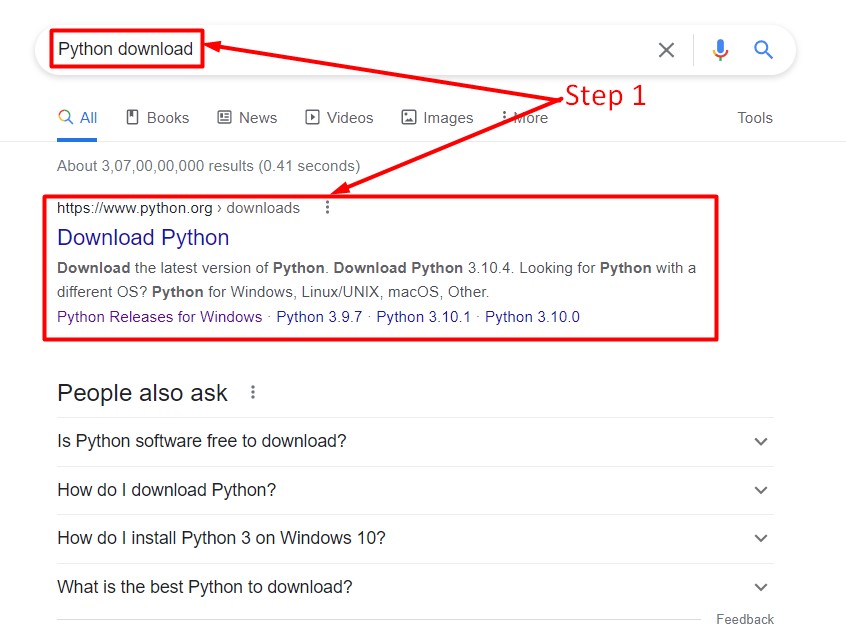Open the Tools filter options
The image size is (846, 638).
pyautogui.click(x=755, y=118)
